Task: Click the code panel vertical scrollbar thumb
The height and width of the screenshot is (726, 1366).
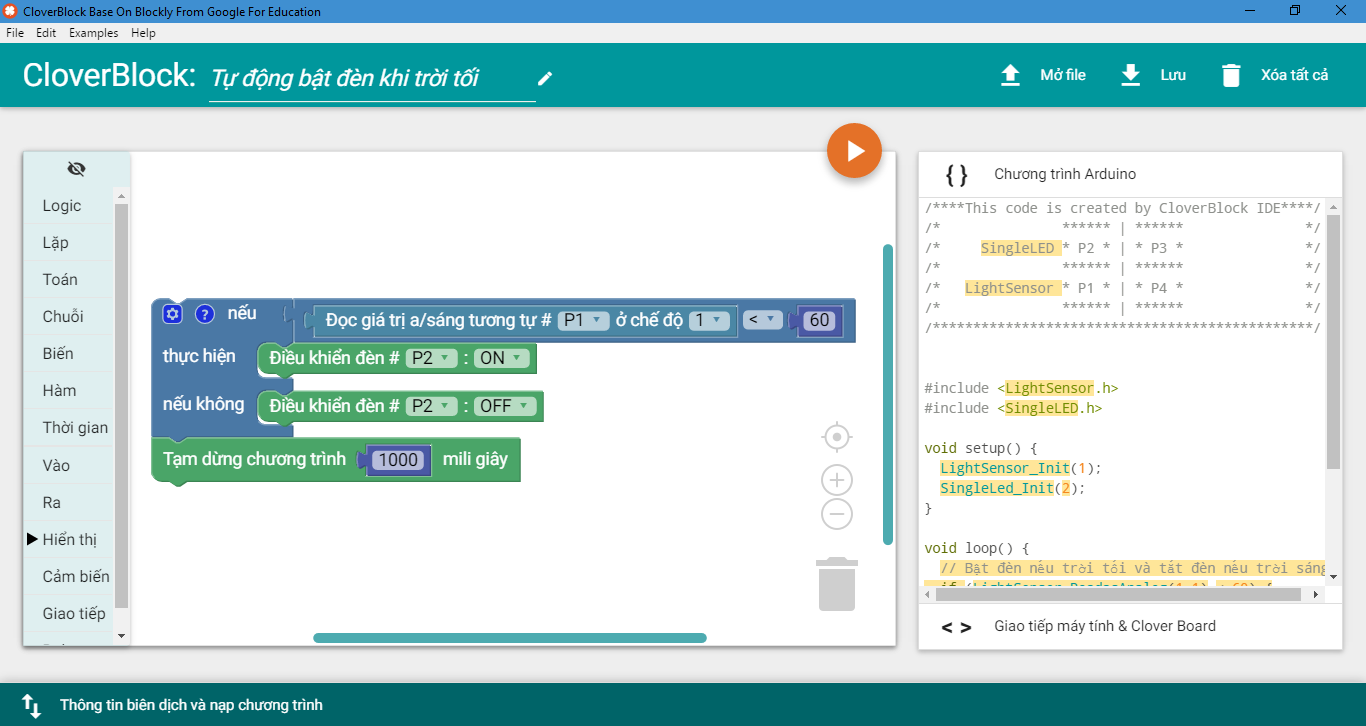Action: point(1333,341)
